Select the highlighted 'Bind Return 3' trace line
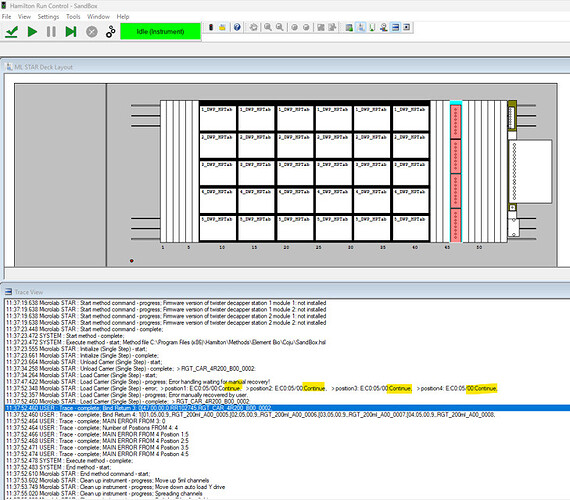This screenshot has width=570, height=500. tap(287, 408)
